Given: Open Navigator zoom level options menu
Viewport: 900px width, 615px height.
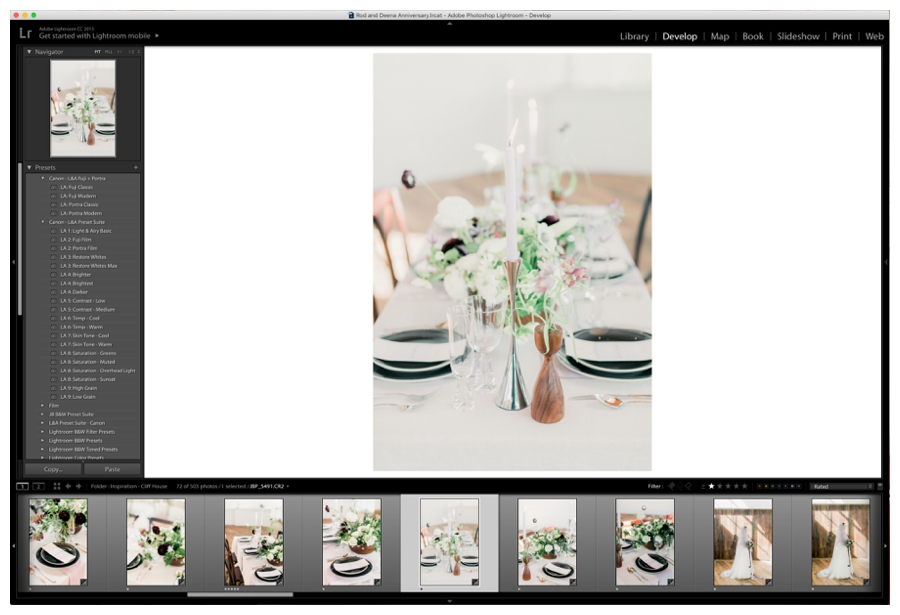Looking at the screenshot, I should click(x=138, y=52).
